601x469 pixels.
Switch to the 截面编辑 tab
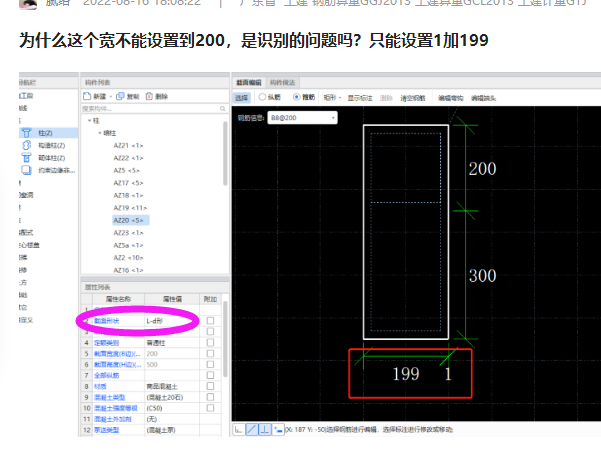(x=249, y=82)
